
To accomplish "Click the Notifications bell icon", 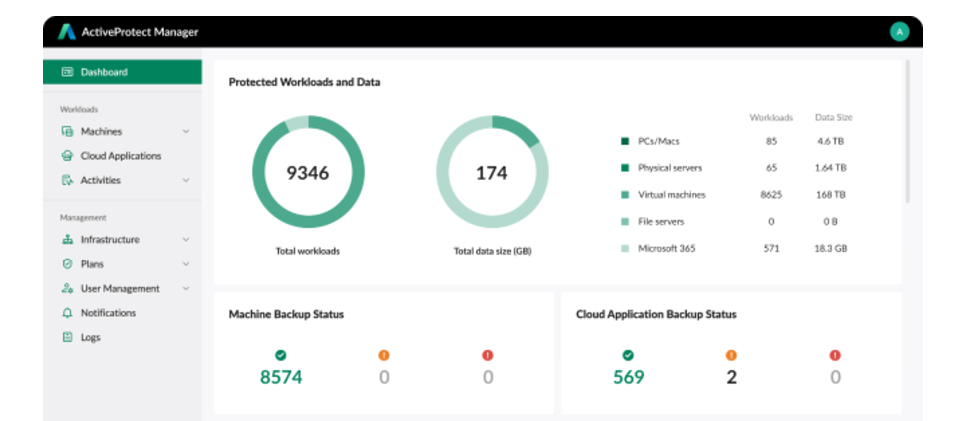I will [67, 313].
